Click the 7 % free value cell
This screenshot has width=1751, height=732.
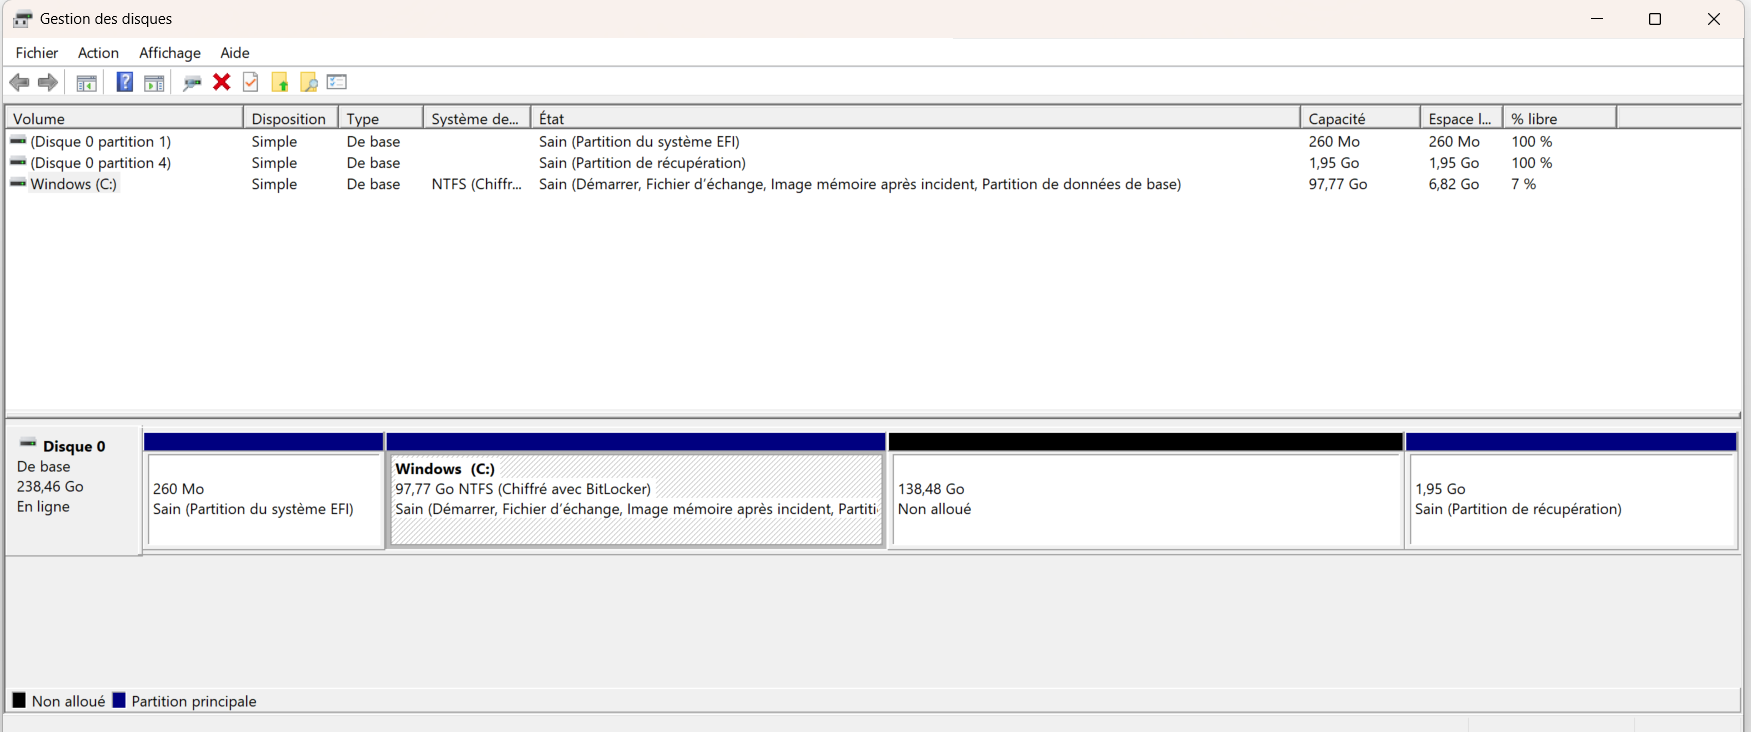(x=1524, y=184)
